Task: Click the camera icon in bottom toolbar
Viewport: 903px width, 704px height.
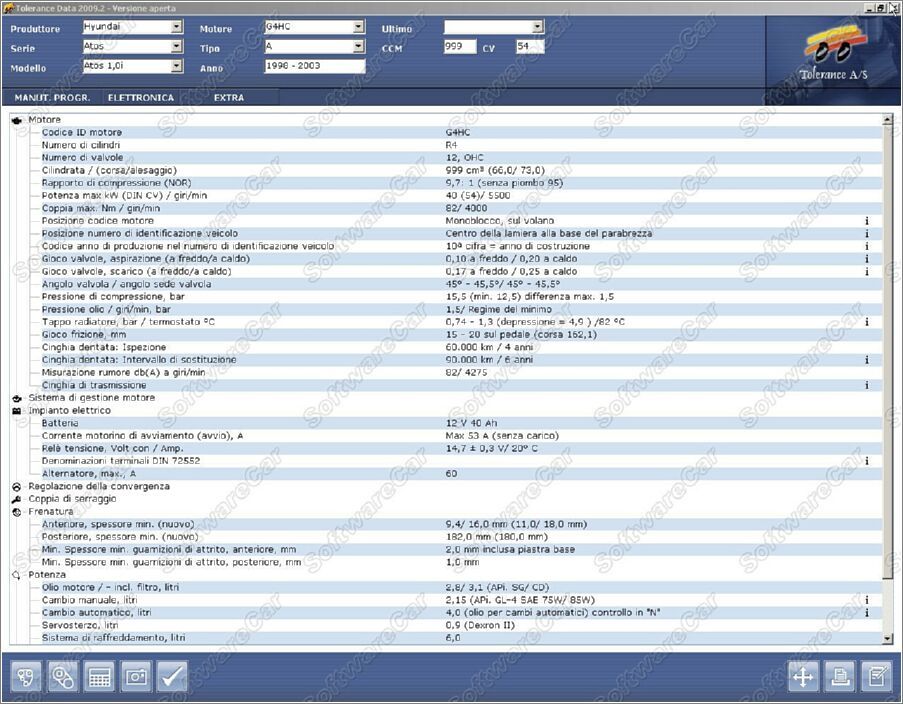Action: point(136,677)
